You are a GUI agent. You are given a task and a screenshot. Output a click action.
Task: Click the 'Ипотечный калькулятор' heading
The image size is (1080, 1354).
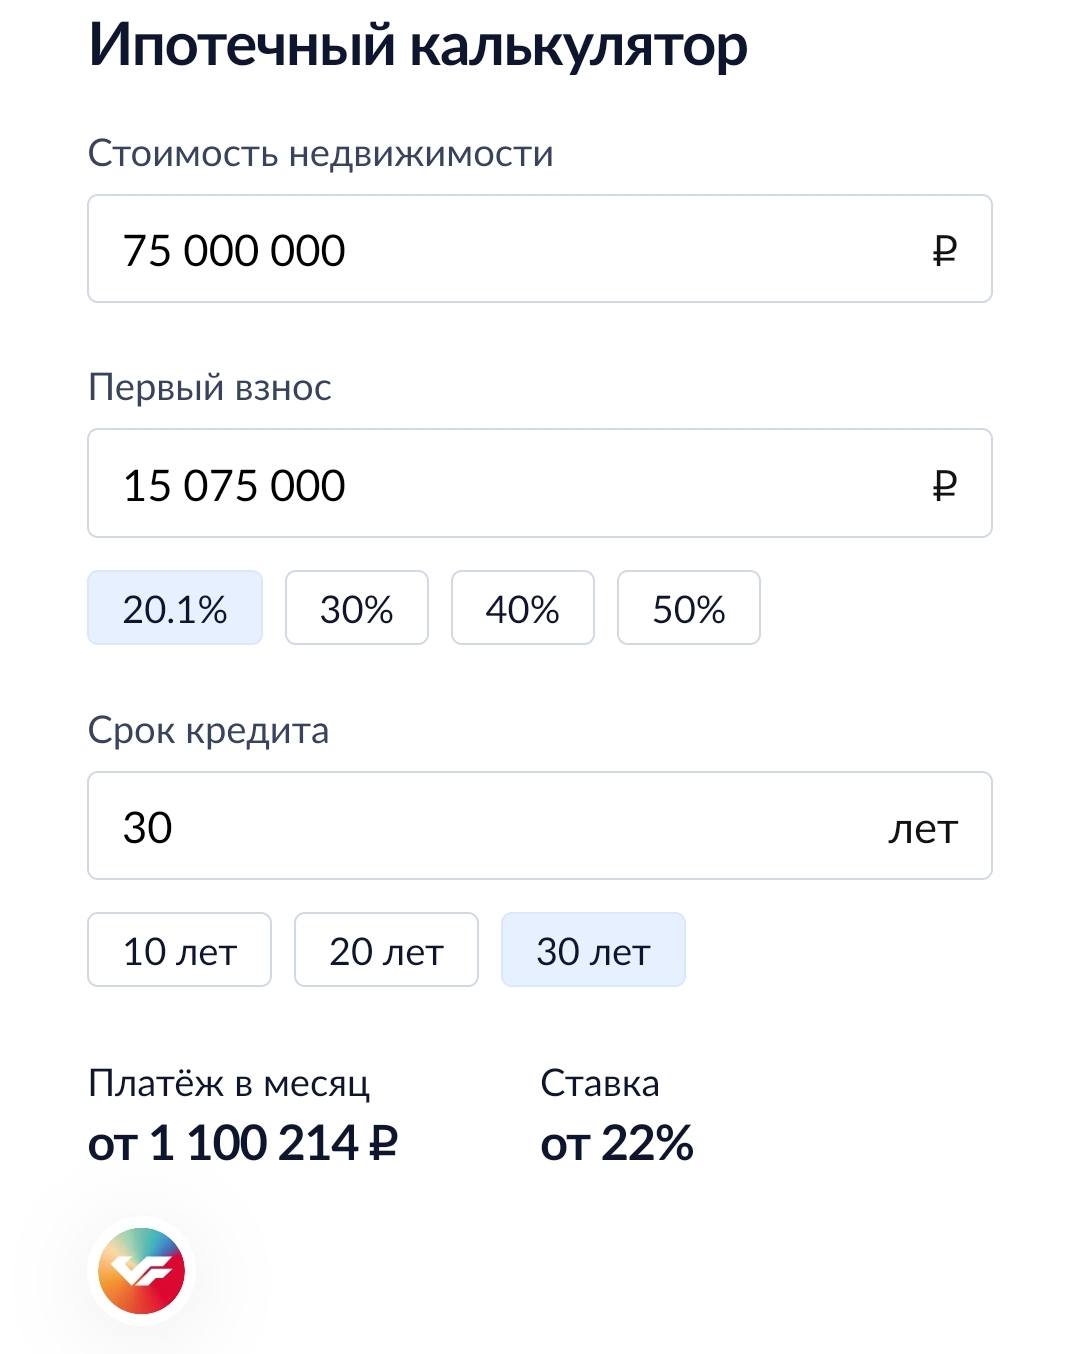[418, 45]
